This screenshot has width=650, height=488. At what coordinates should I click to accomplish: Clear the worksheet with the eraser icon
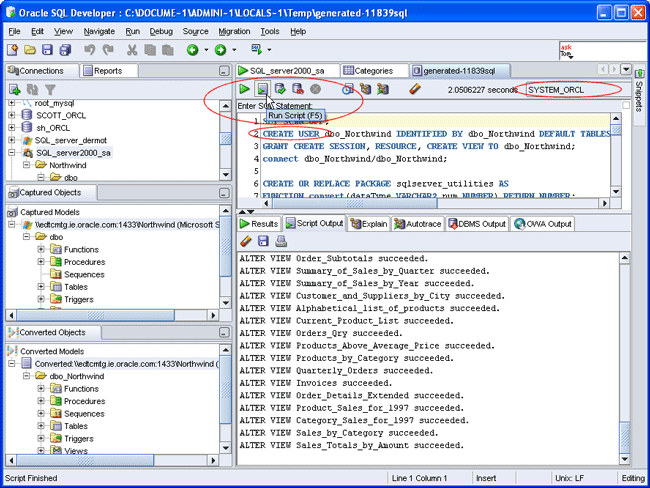[x=415, y=89]
